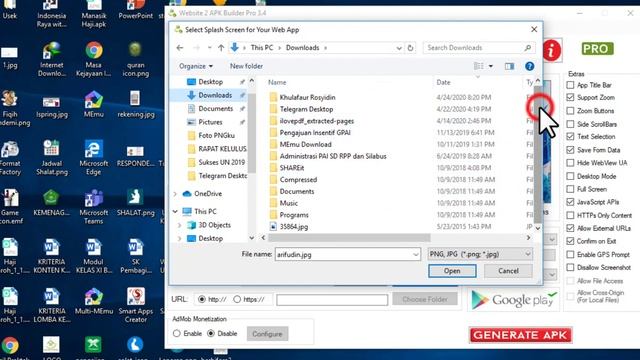Open the Microsoft Edge desktop icon
The height and width of the screenshot is (360, 640).
(93, 158)
